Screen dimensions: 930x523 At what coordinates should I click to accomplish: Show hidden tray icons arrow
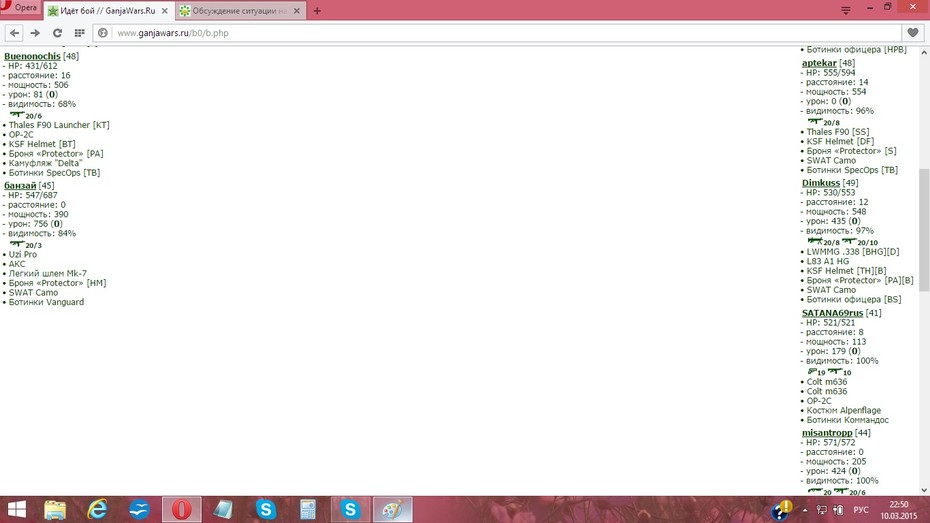click(805, 510)
